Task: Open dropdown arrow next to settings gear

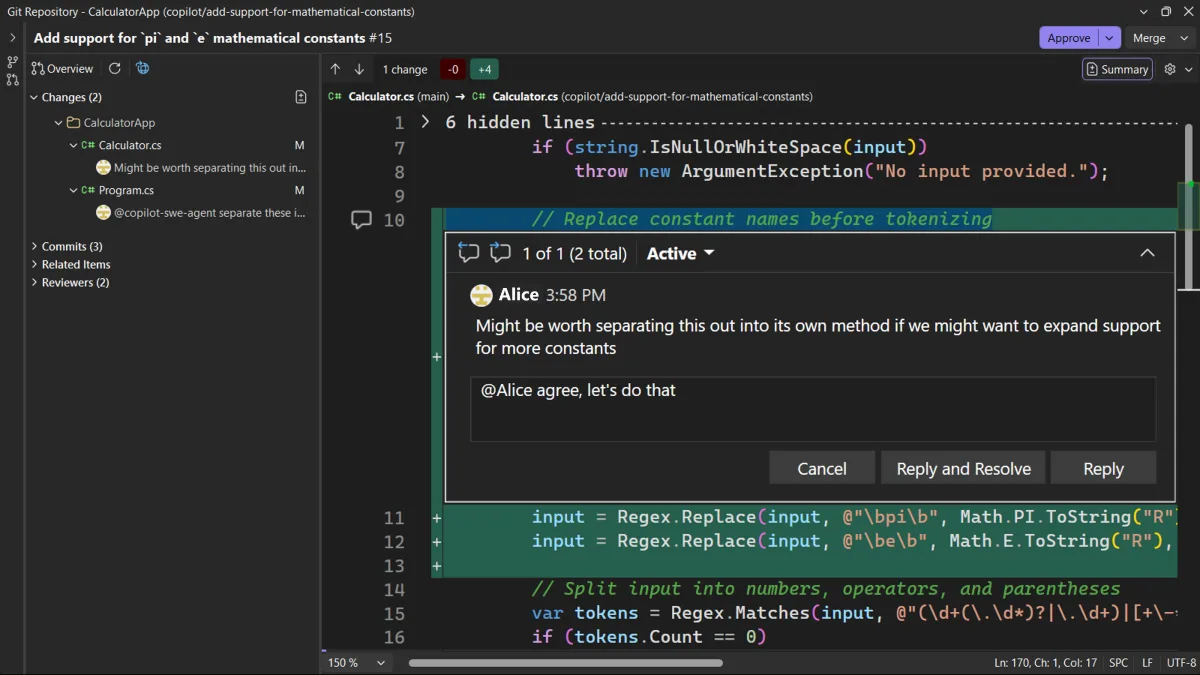Action: 1188,69
